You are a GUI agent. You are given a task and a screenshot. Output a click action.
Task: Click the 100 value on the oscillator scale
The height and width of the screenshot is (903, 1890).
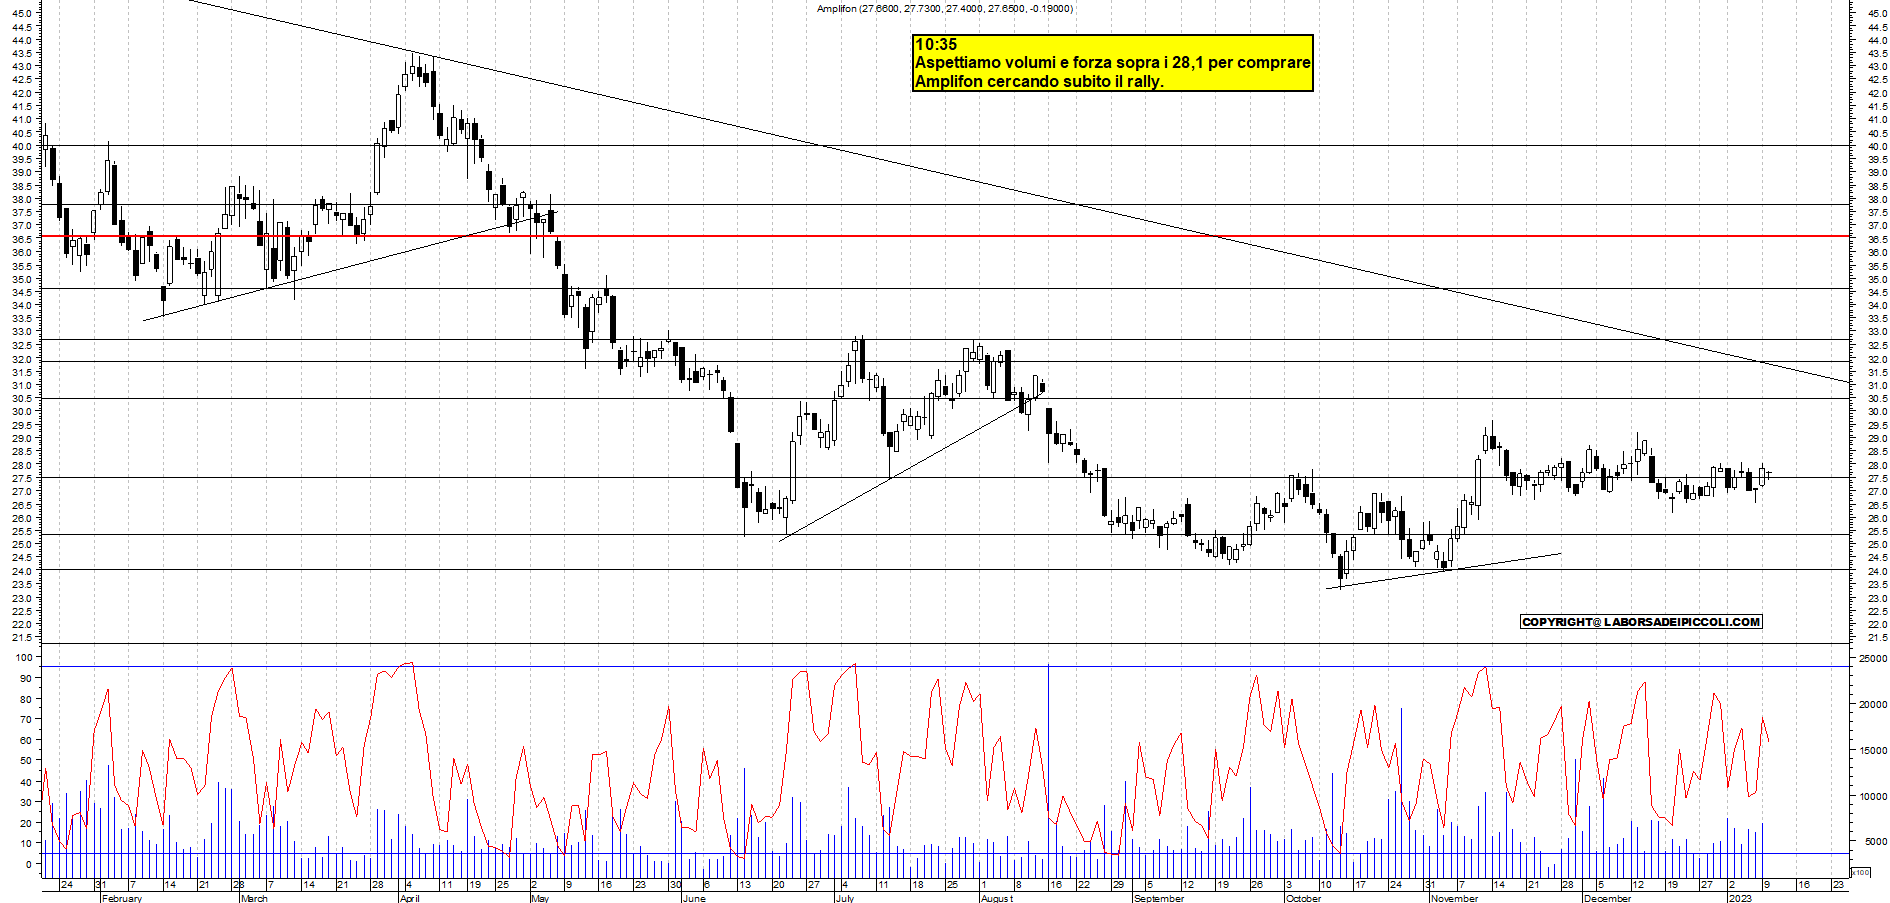tap(24, 657)
